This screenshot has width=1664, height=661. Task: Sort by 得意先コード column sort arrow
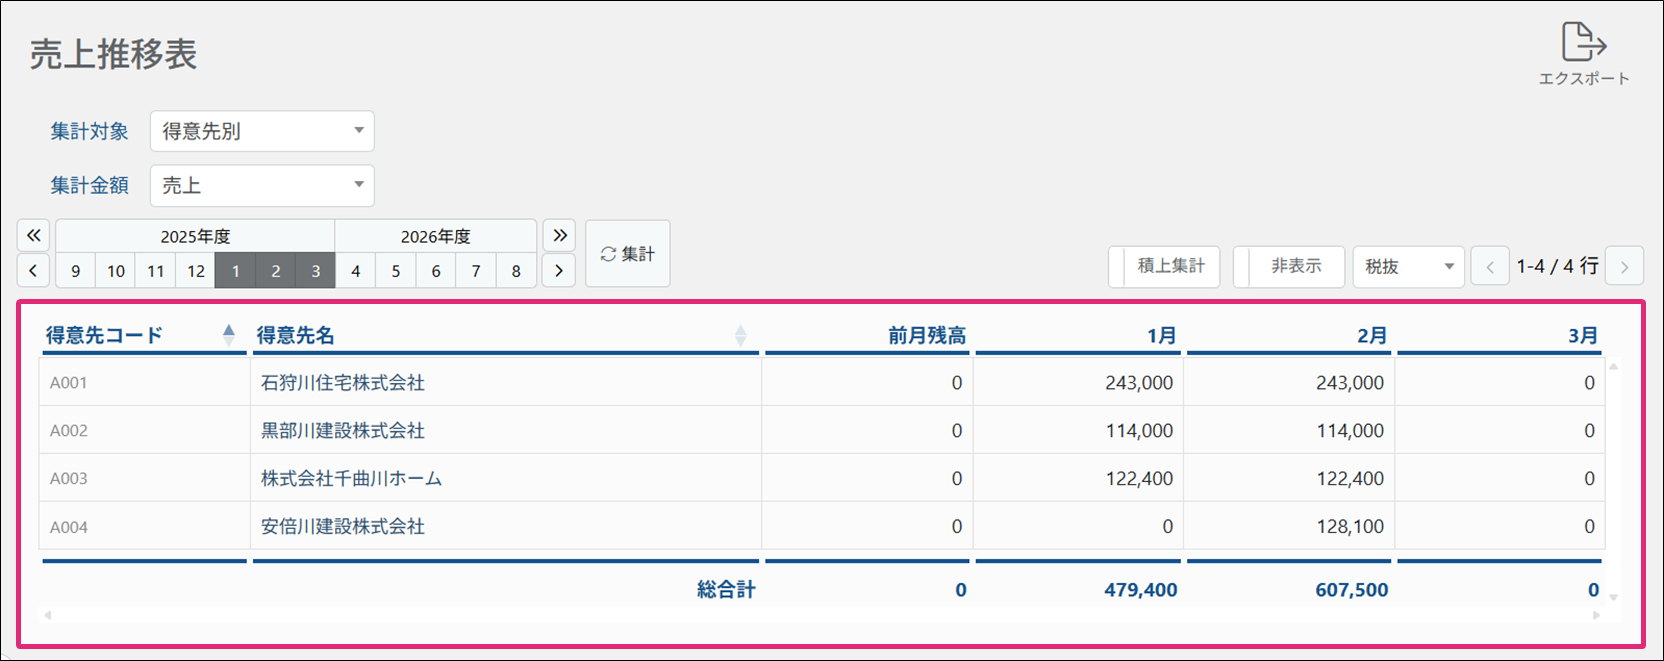pyautogui.click(x=229, y=335)
